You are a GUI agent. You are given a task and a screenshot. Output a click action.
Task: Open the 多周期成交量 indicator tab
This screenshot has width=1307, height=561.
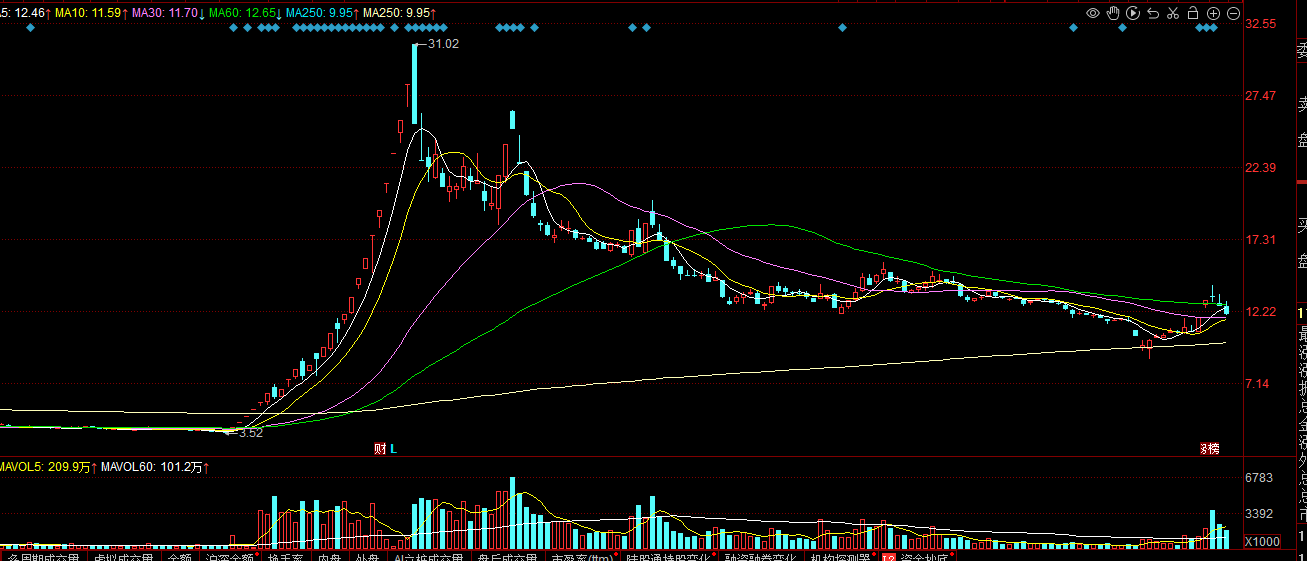pos(42,556)
